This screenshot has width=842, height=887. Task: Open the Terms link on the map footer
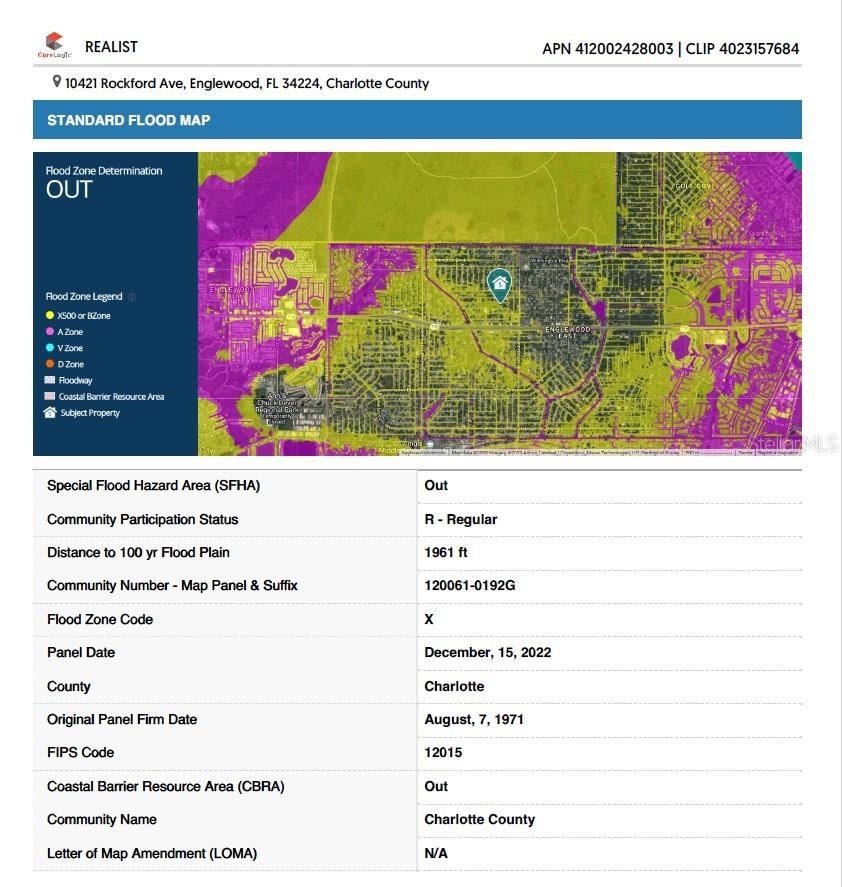tap(744, 450)
